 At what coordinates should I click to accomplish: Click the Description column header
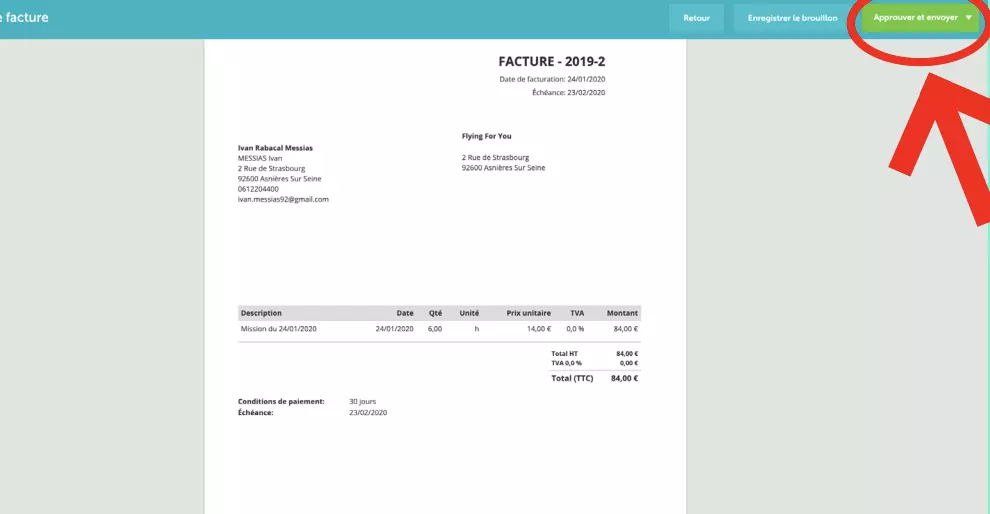[x=261, y=313]
